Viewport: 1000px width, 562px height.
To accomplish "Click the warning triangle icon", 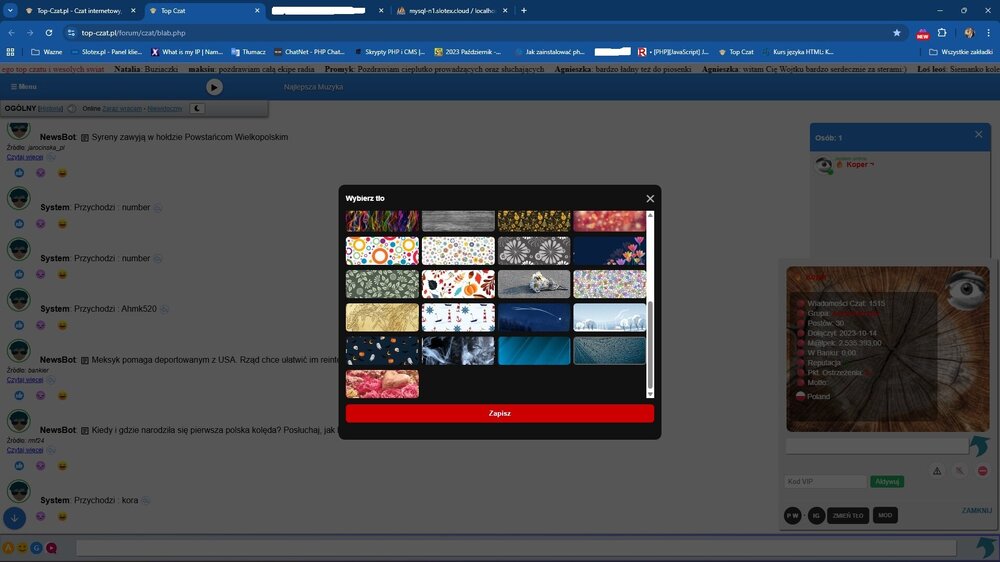I will 937,471.
